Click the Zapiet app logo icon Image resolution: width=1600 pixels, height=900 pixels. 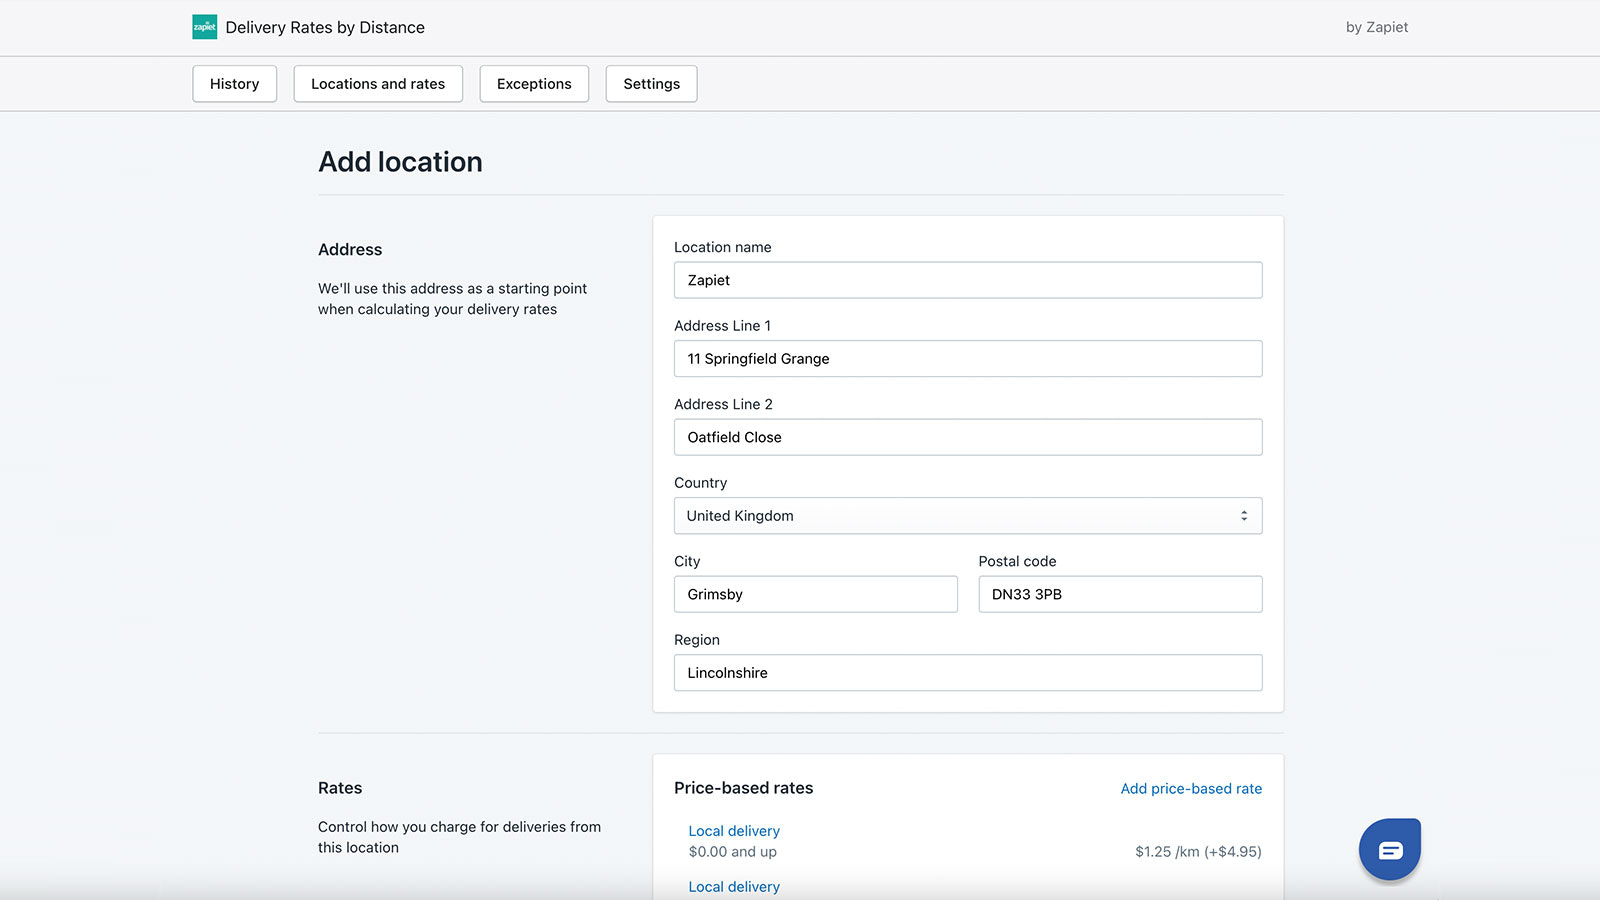point(204,27)
